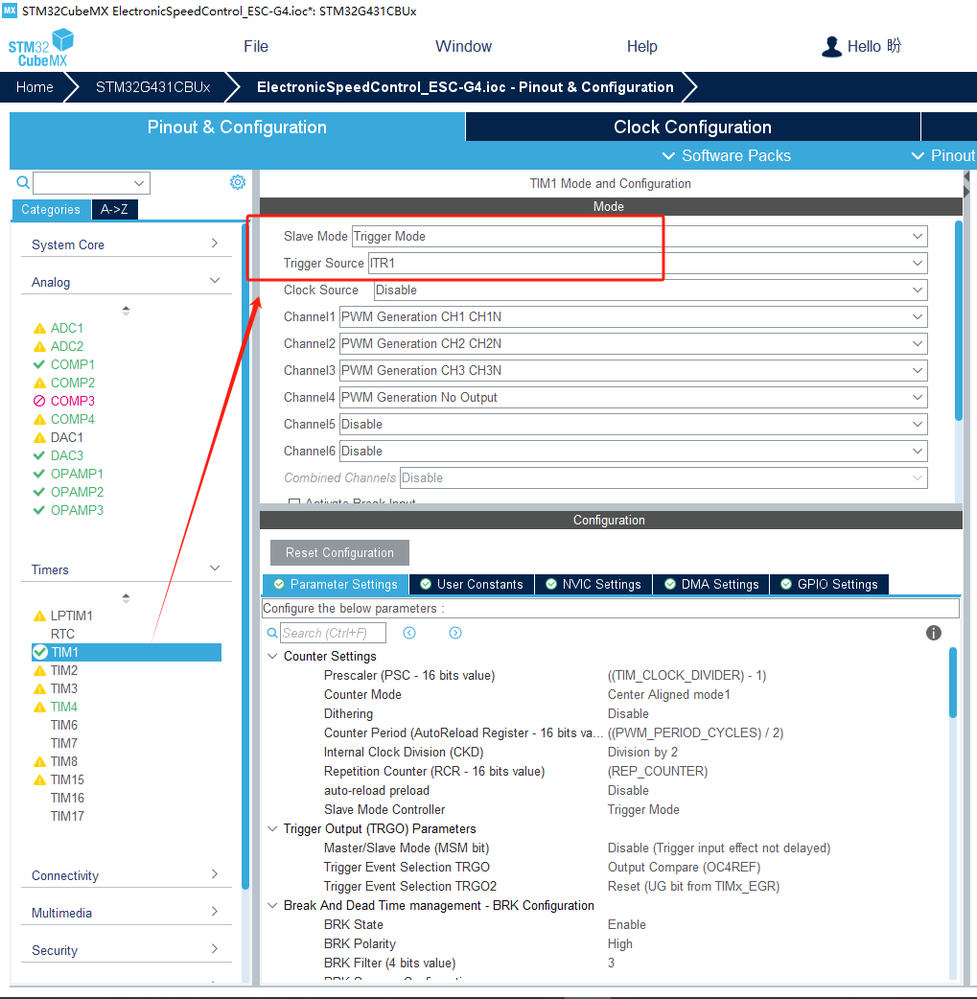Click the STM32G431CBUx breadcrumb

[x=153, y=87]
